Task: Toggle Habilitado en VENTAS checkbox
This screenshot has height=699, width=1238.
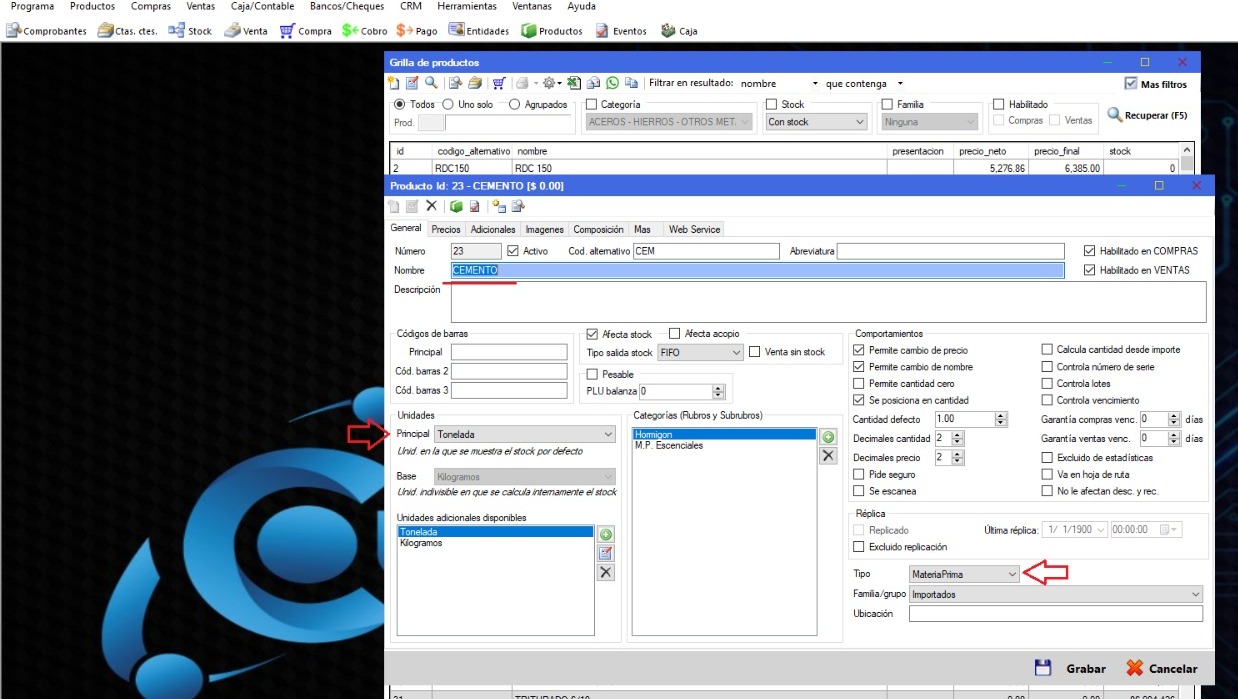Action: coord(1090,270)
